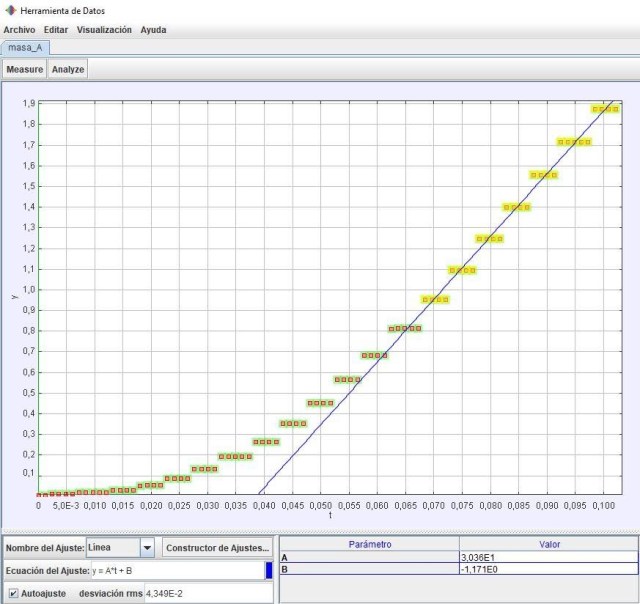Open the Constructor de Ajustes dialog
This screenshot has height=604, width=640.
218,548
